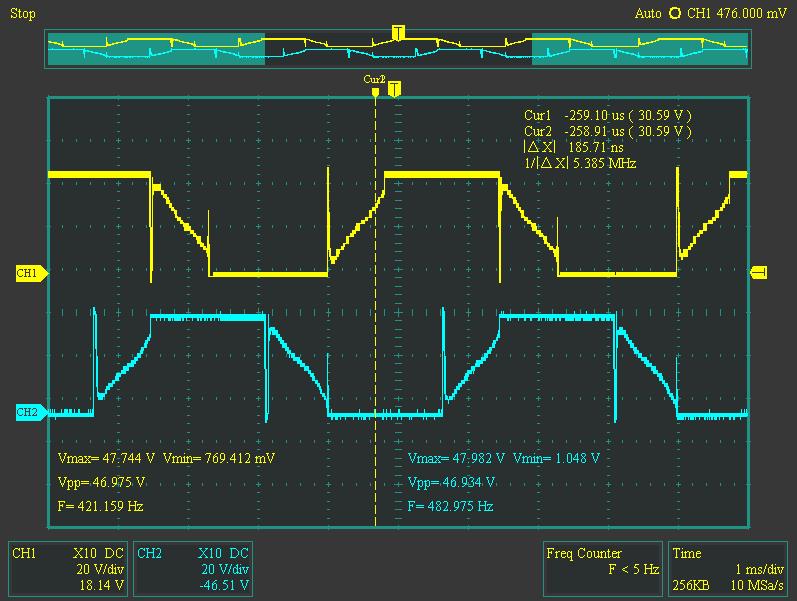Click the trigger position T marker above the graticule

point(394,89)
